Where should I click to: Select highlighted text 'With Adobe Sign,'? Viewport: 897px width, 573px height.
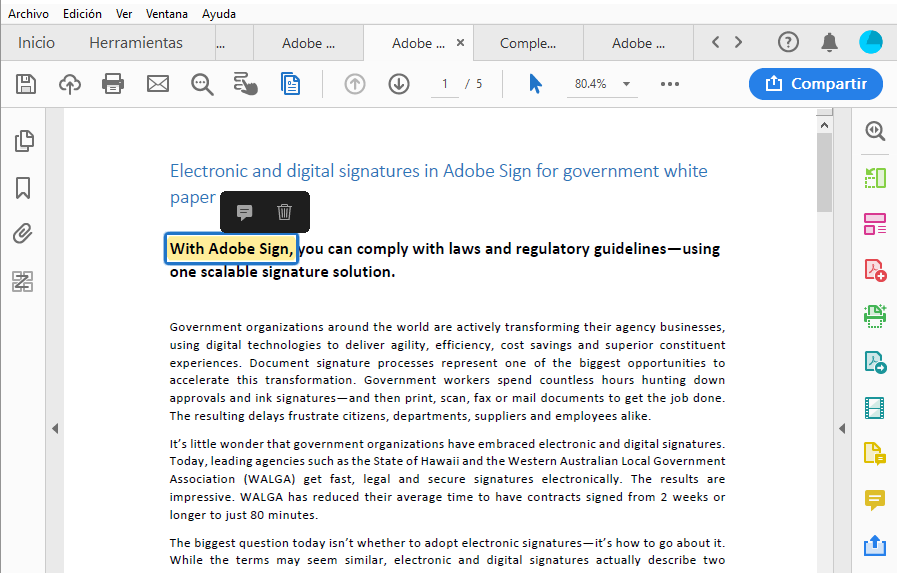[231, 249]
